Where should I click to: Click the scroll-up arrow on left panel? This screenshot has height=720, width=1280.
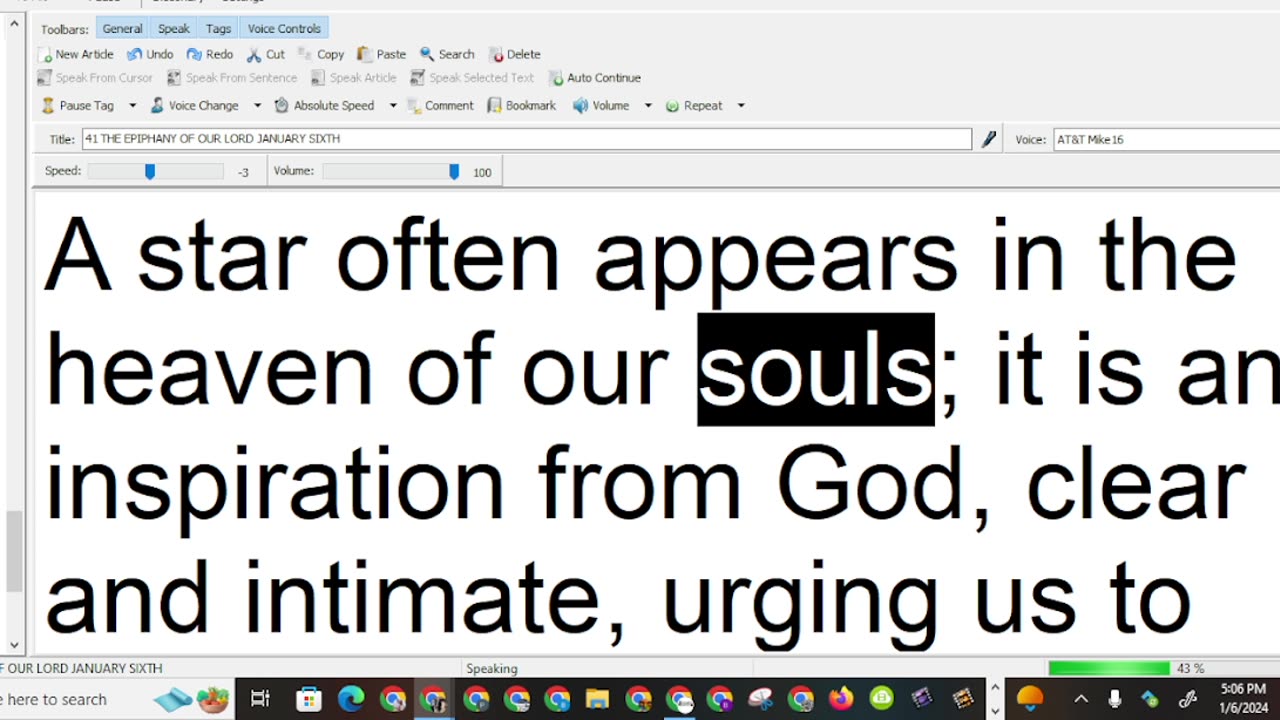coord(14,24)
